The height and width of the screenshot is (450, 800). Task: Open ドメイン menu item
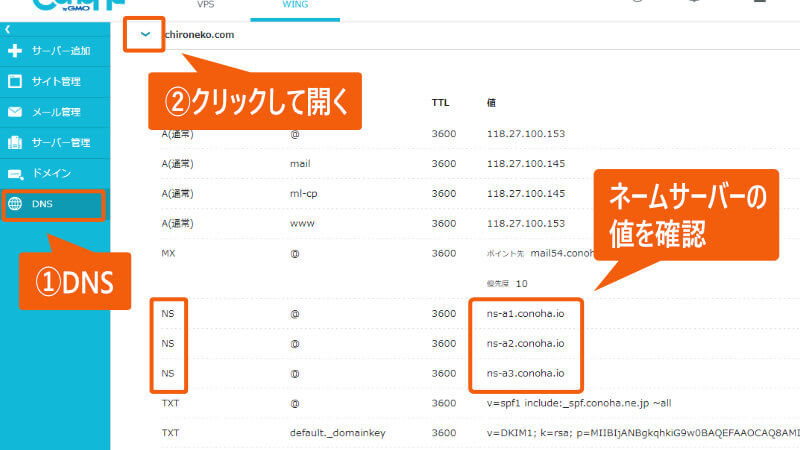(x=55, y=173)
